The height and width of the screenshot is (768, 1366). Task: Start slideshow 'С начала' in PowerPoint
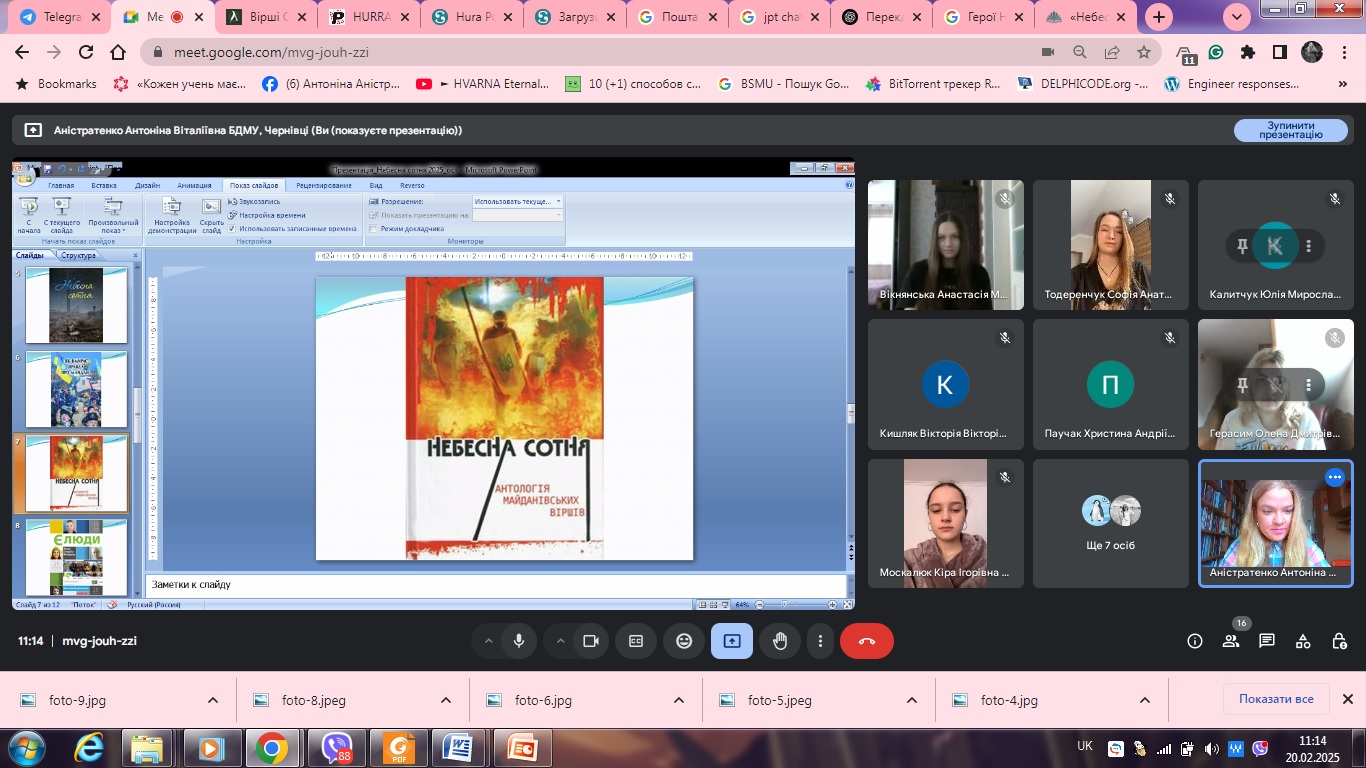[x=29, y=214]
